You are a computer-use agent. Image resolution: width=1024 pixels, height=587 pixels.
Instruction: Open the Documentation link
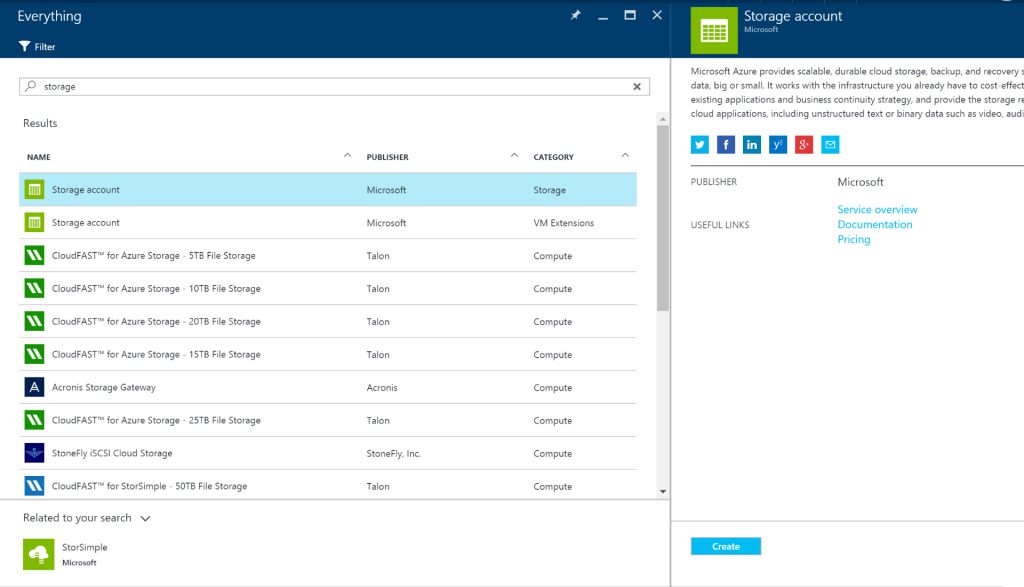874,224
